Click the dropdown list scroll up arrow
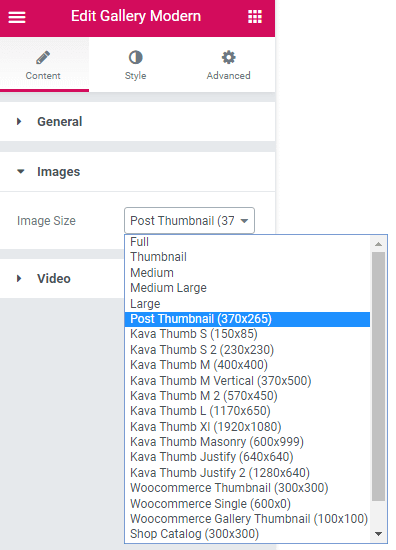396x550 pixels. point(378,244)
